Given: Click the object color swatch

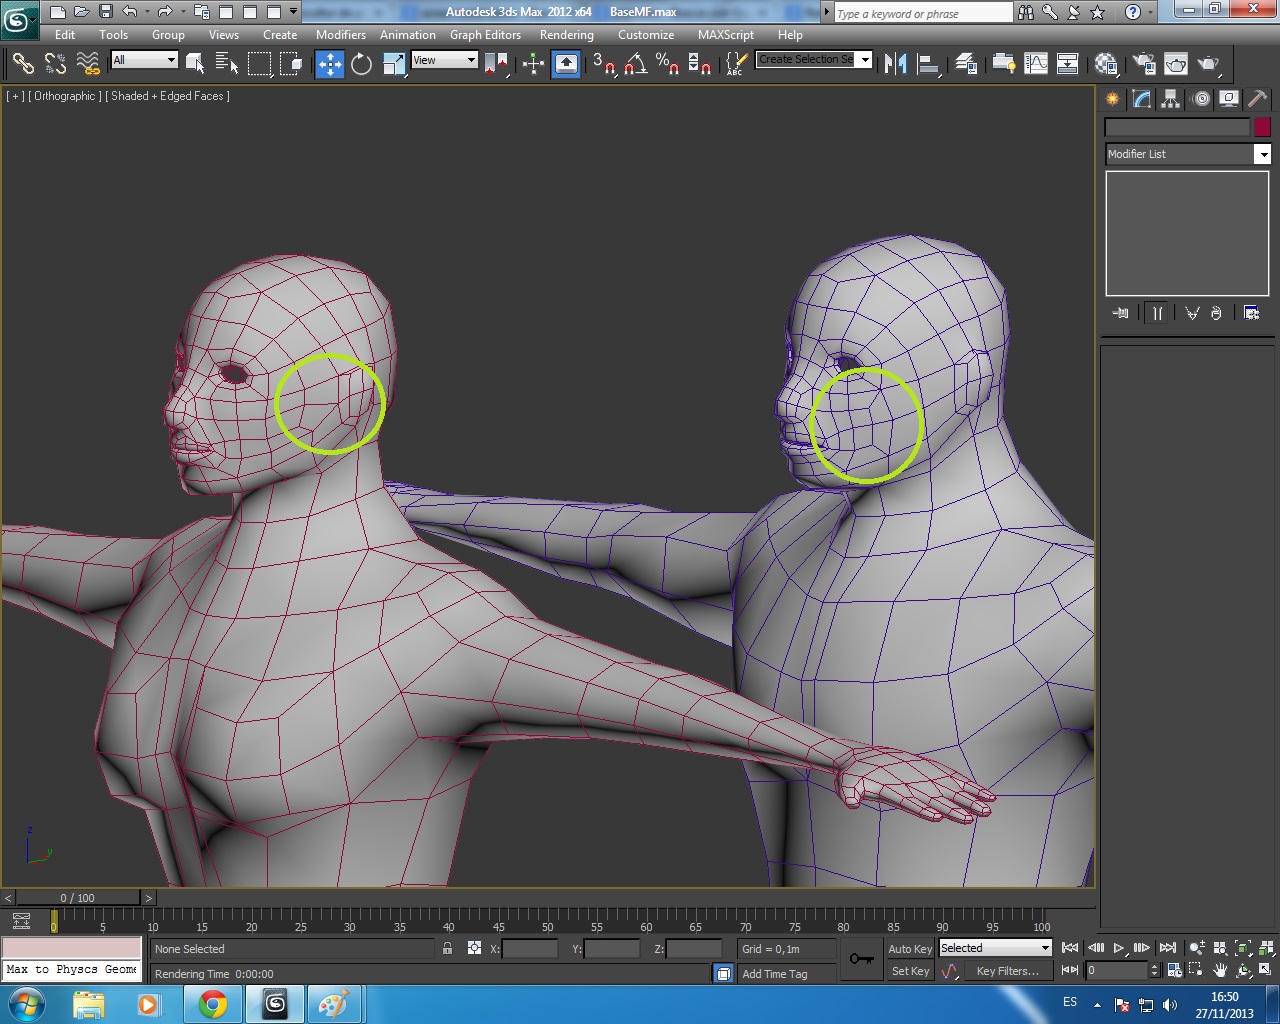Looking at the screenshot, I should [1262, 127].
